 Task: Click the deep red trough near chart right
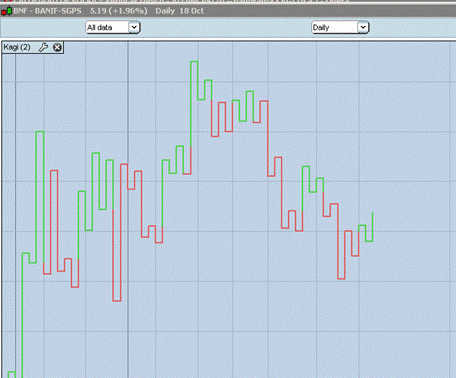click(341, 278)
